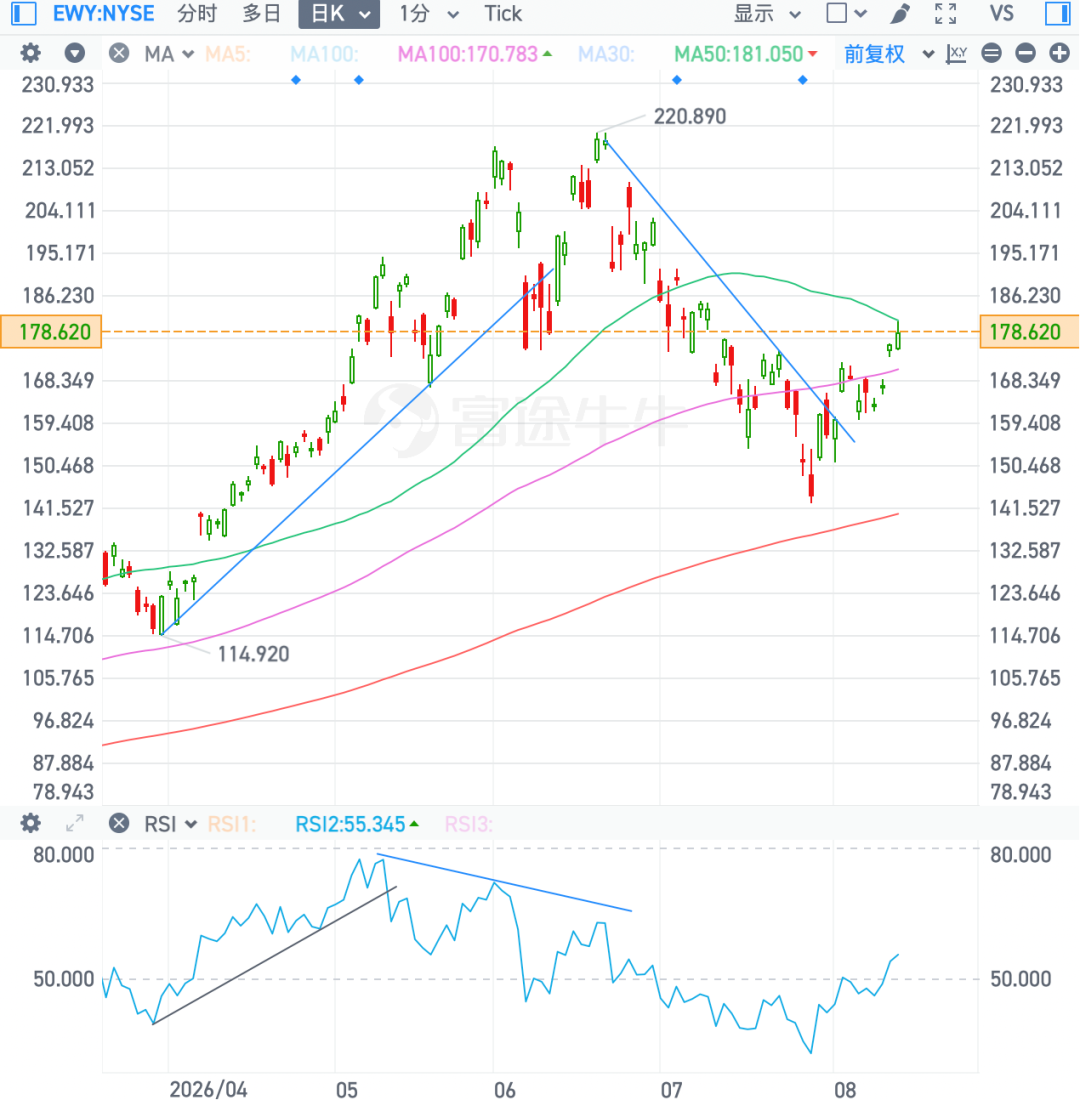Toggle the RSI1 line visibility
The width and height of the screenshot is (1080, 1100).
[x=232, y=824]
